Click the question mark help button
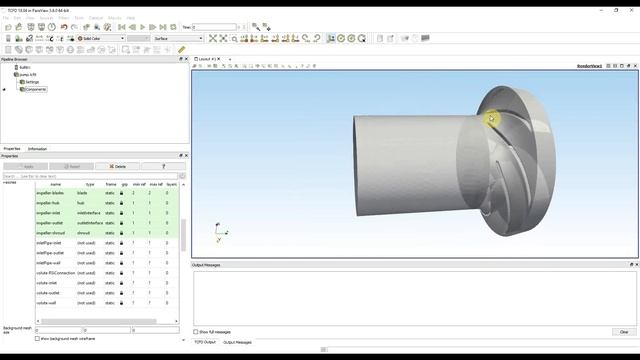640x360 pixels. [163, 167]
